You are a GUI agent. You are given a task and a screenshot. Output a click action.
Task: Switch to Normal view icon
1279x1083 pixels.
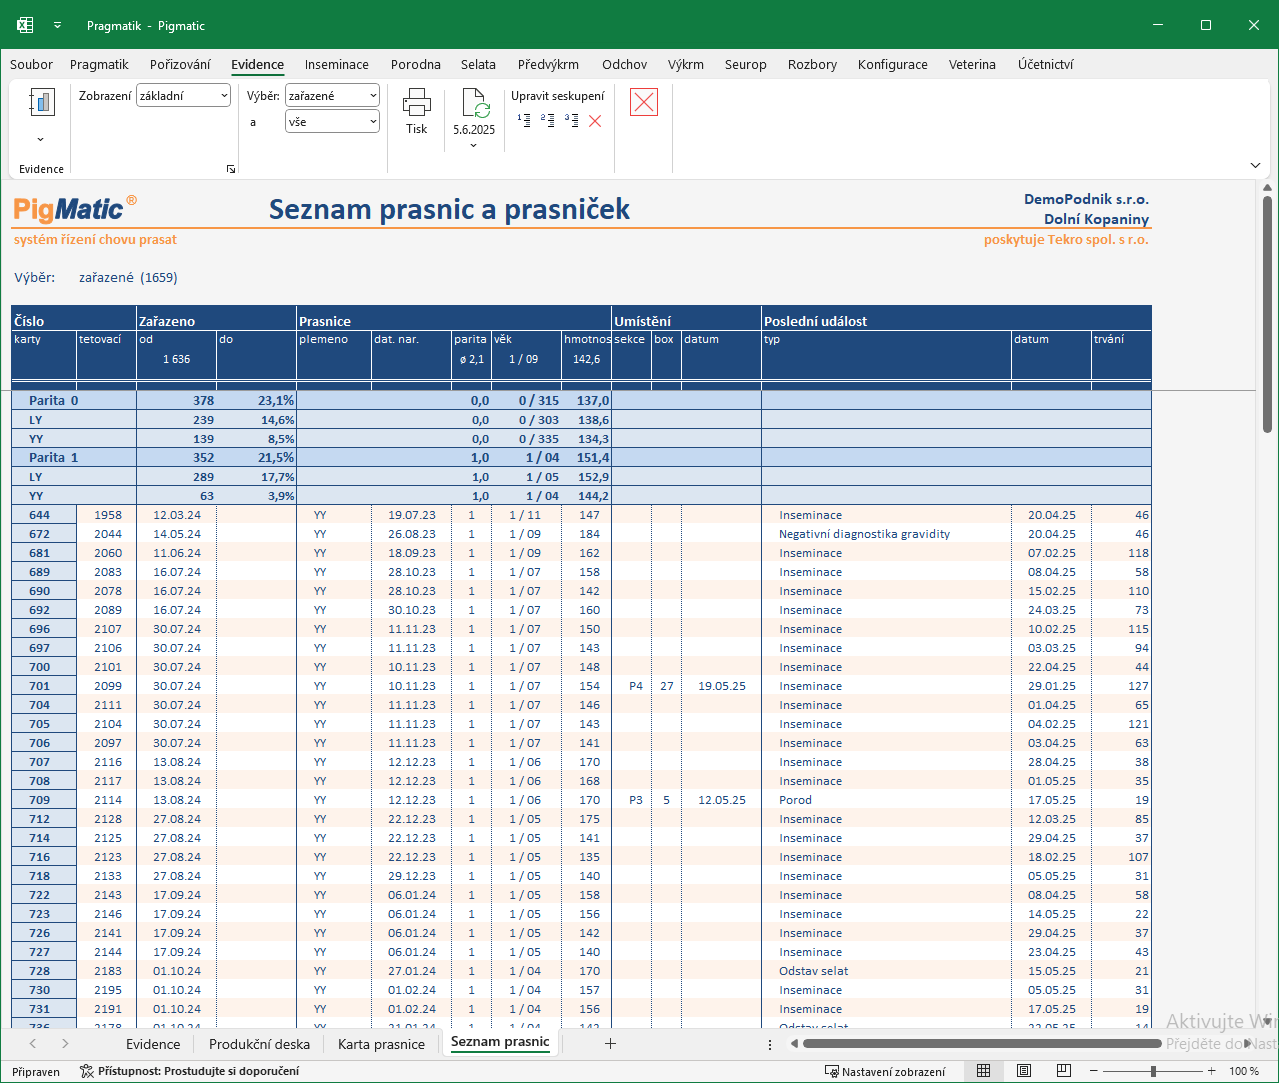983,1071
